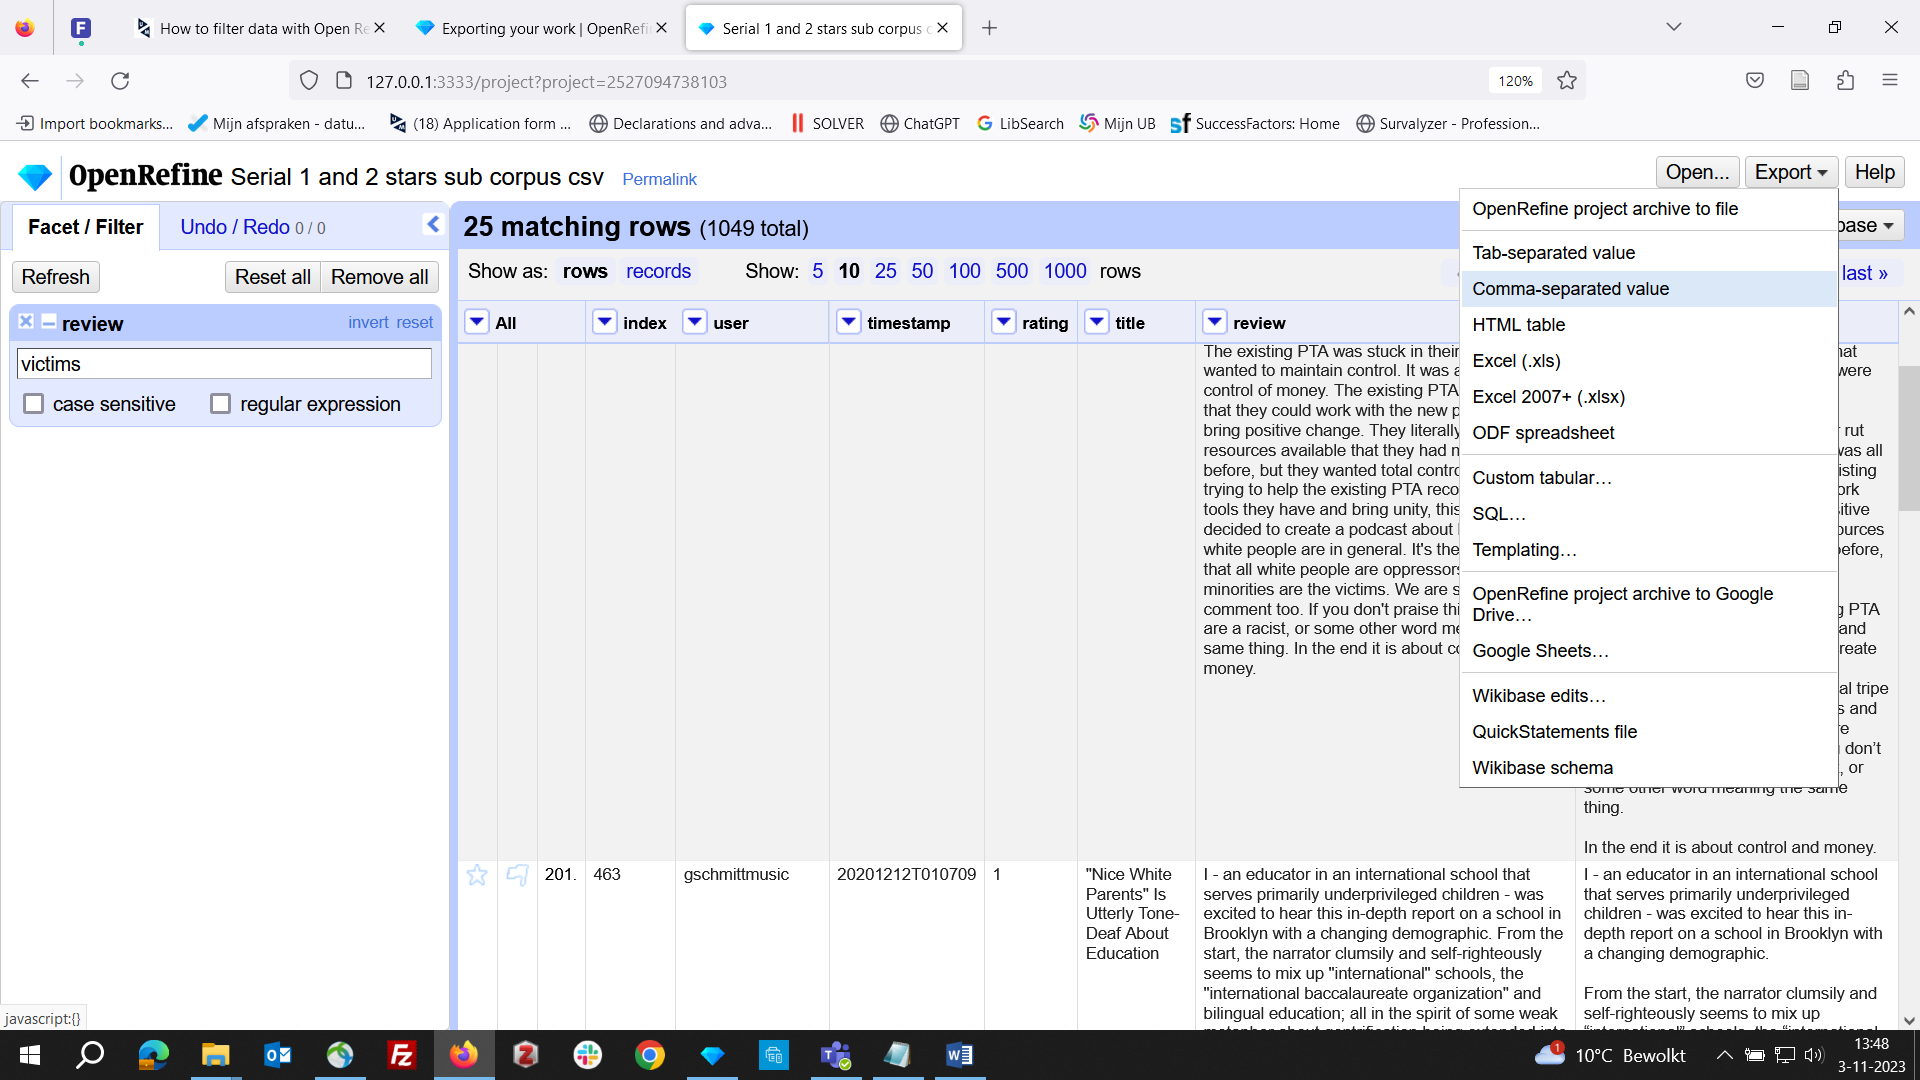Open Microsoft Word from the taskbar
This screenshot has height=1080, width=1920.
(959, 1055)
